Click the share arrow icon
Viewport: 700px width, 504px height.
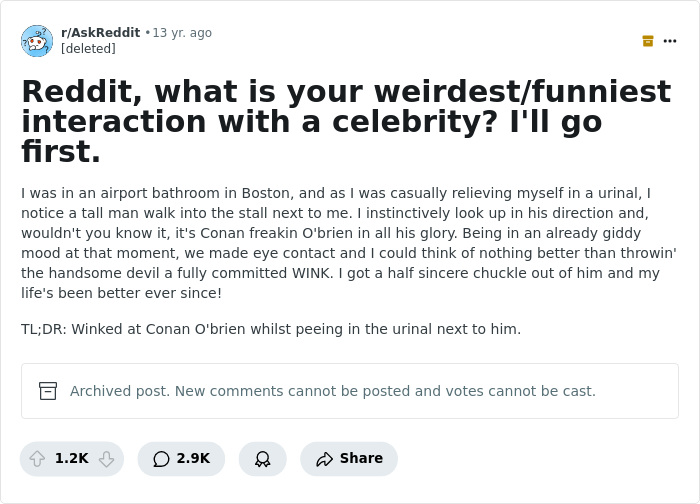point(324,459)
